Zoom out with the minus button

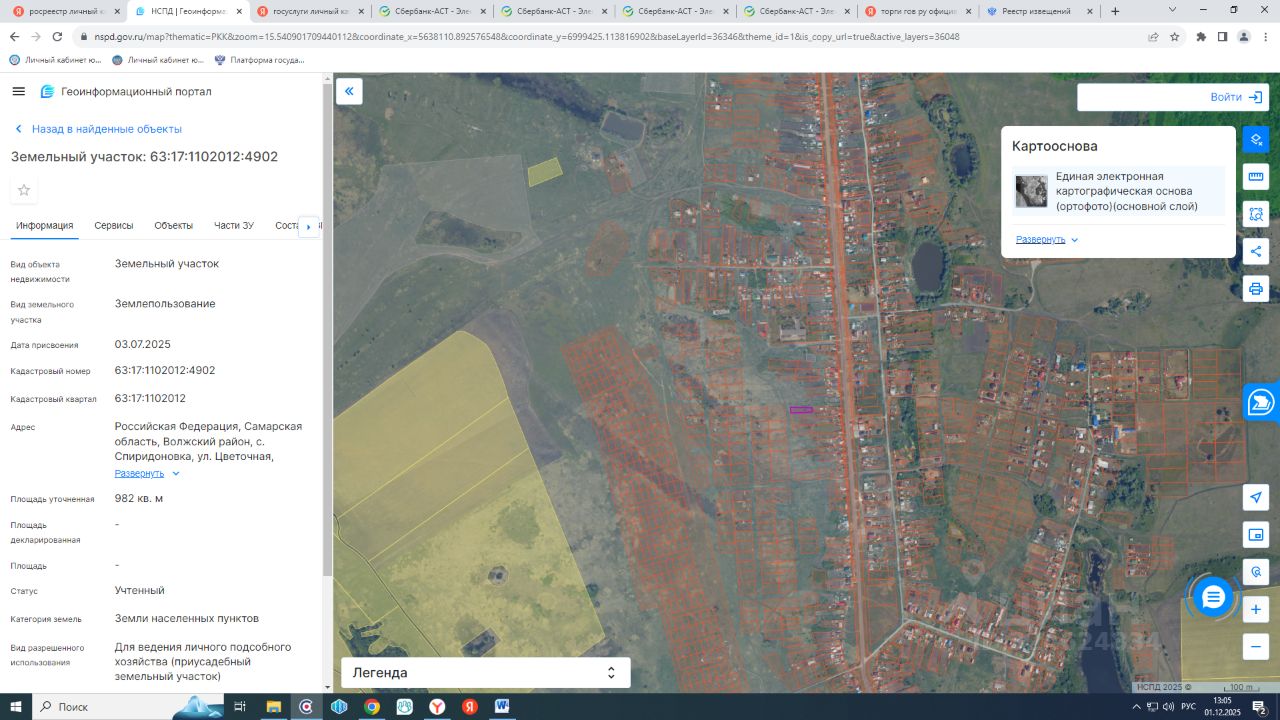pyautogui.click(x=1256, y=646)
